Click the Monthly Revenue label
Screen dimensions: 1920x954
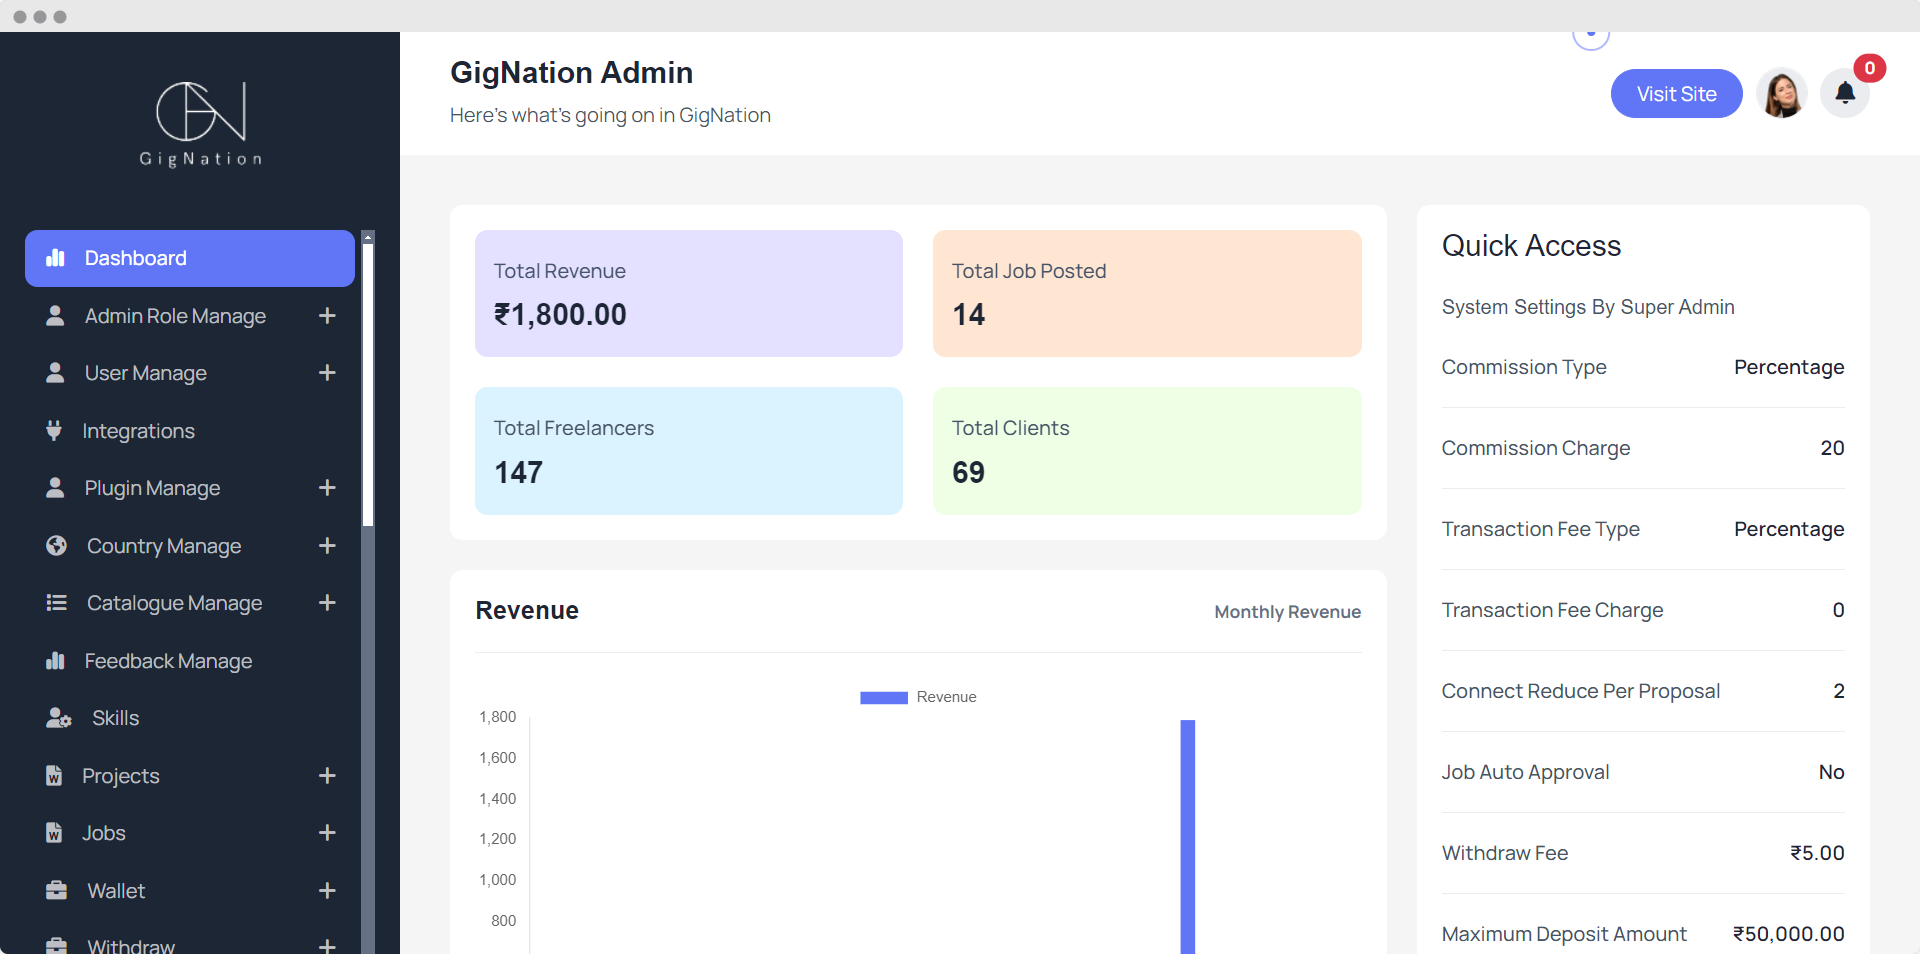pos(1287,612)
